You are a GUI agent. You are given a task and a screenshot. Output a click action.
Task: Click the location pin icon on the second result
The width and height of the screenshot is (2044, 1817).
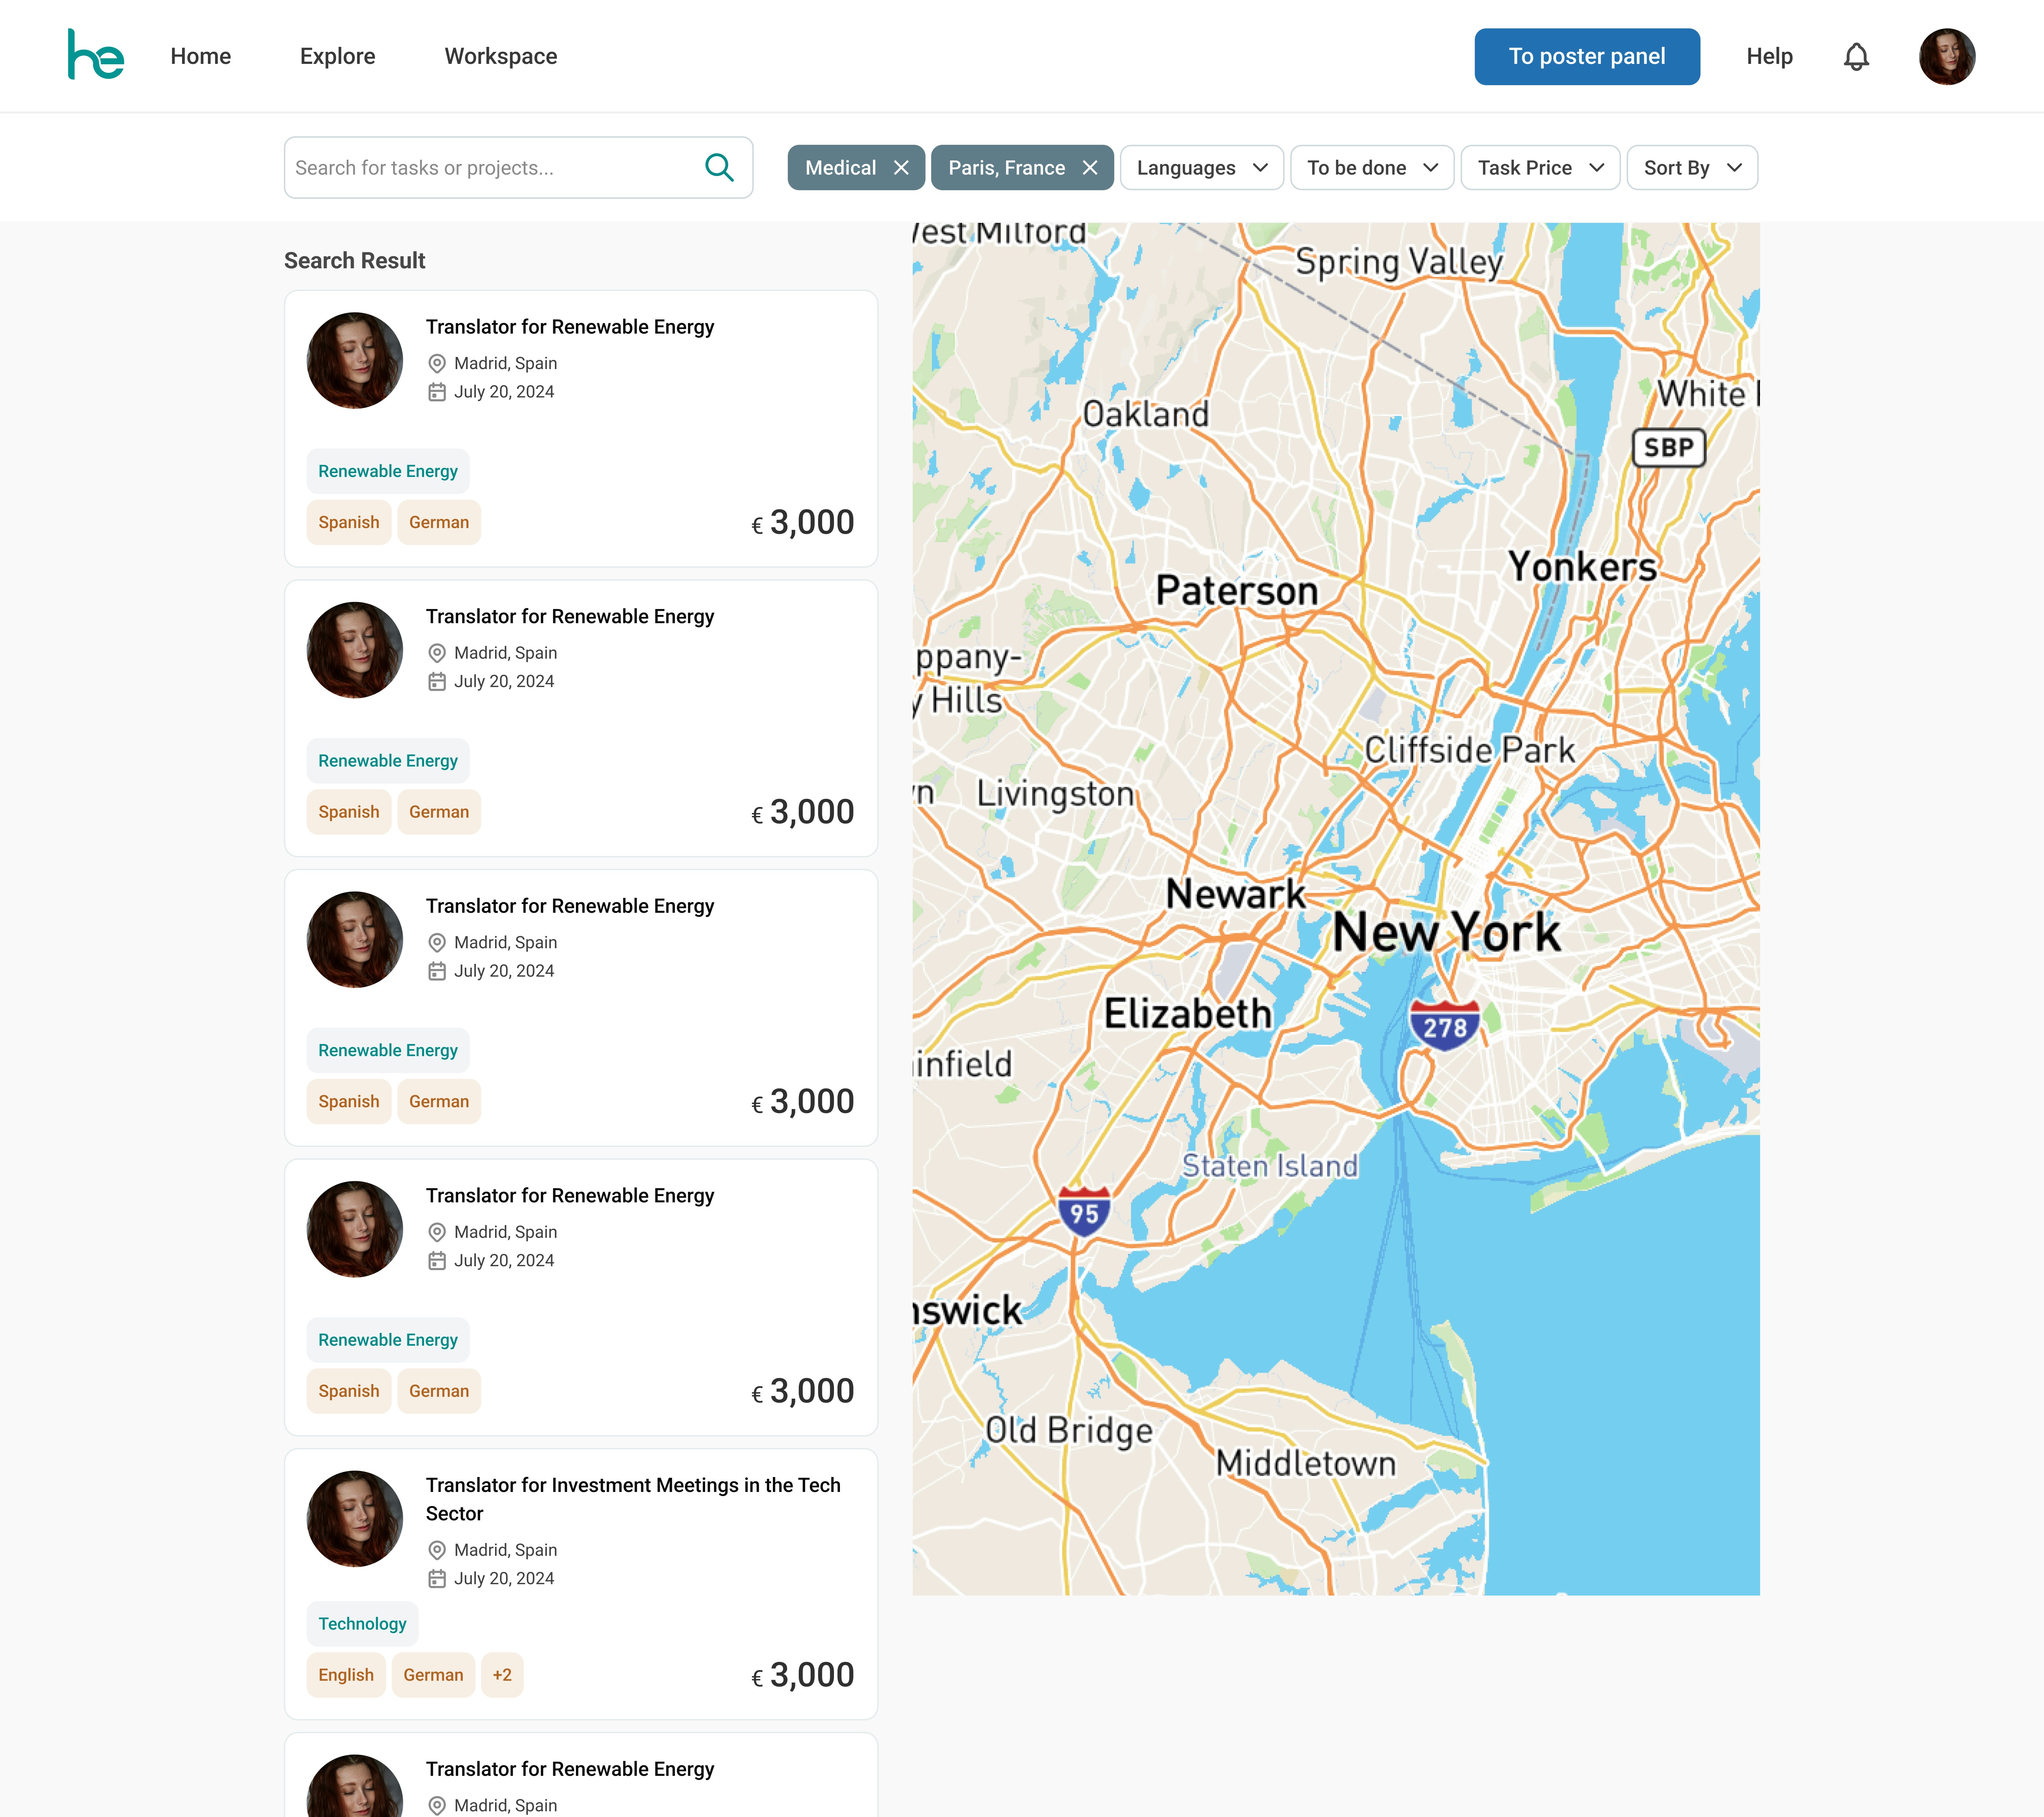(437, 653)
